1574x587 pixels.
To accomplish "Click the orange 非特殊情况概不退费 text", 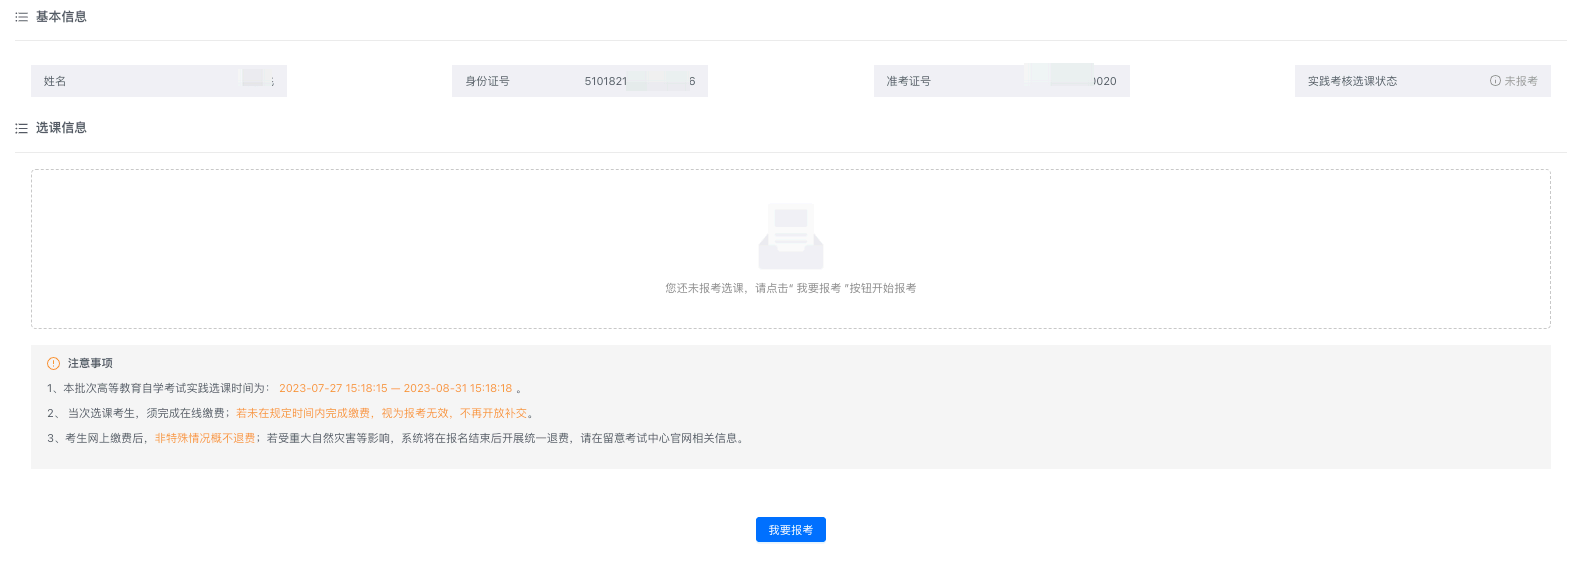I will point(205,438).
